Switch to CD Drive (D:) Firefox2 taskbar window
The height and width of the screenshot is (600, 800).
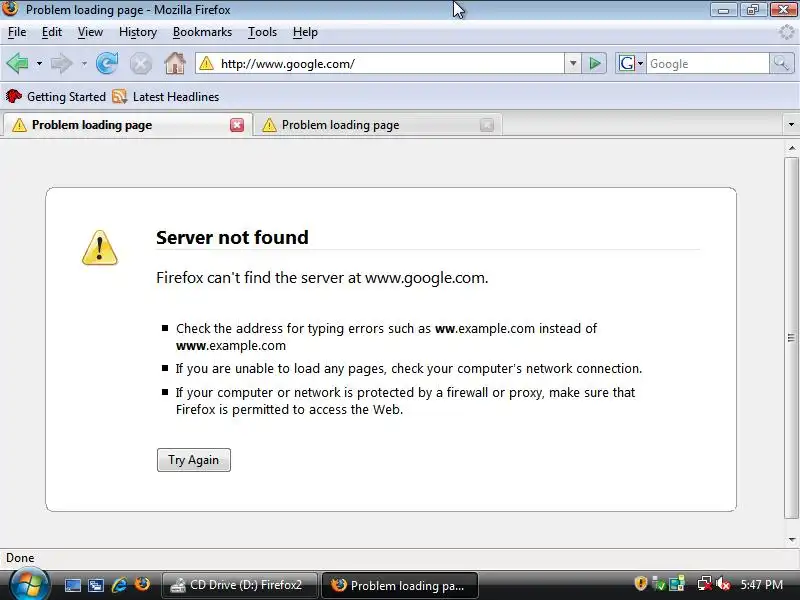[240, 585]
